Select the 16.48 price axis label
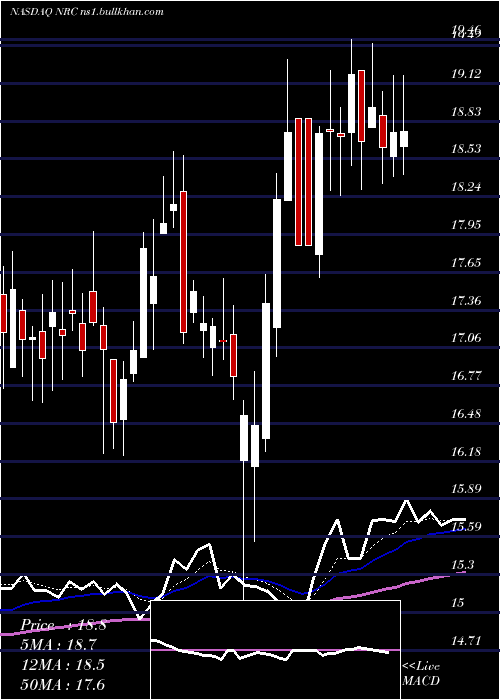This screenshot has width=500, height=700. (466, 414)
